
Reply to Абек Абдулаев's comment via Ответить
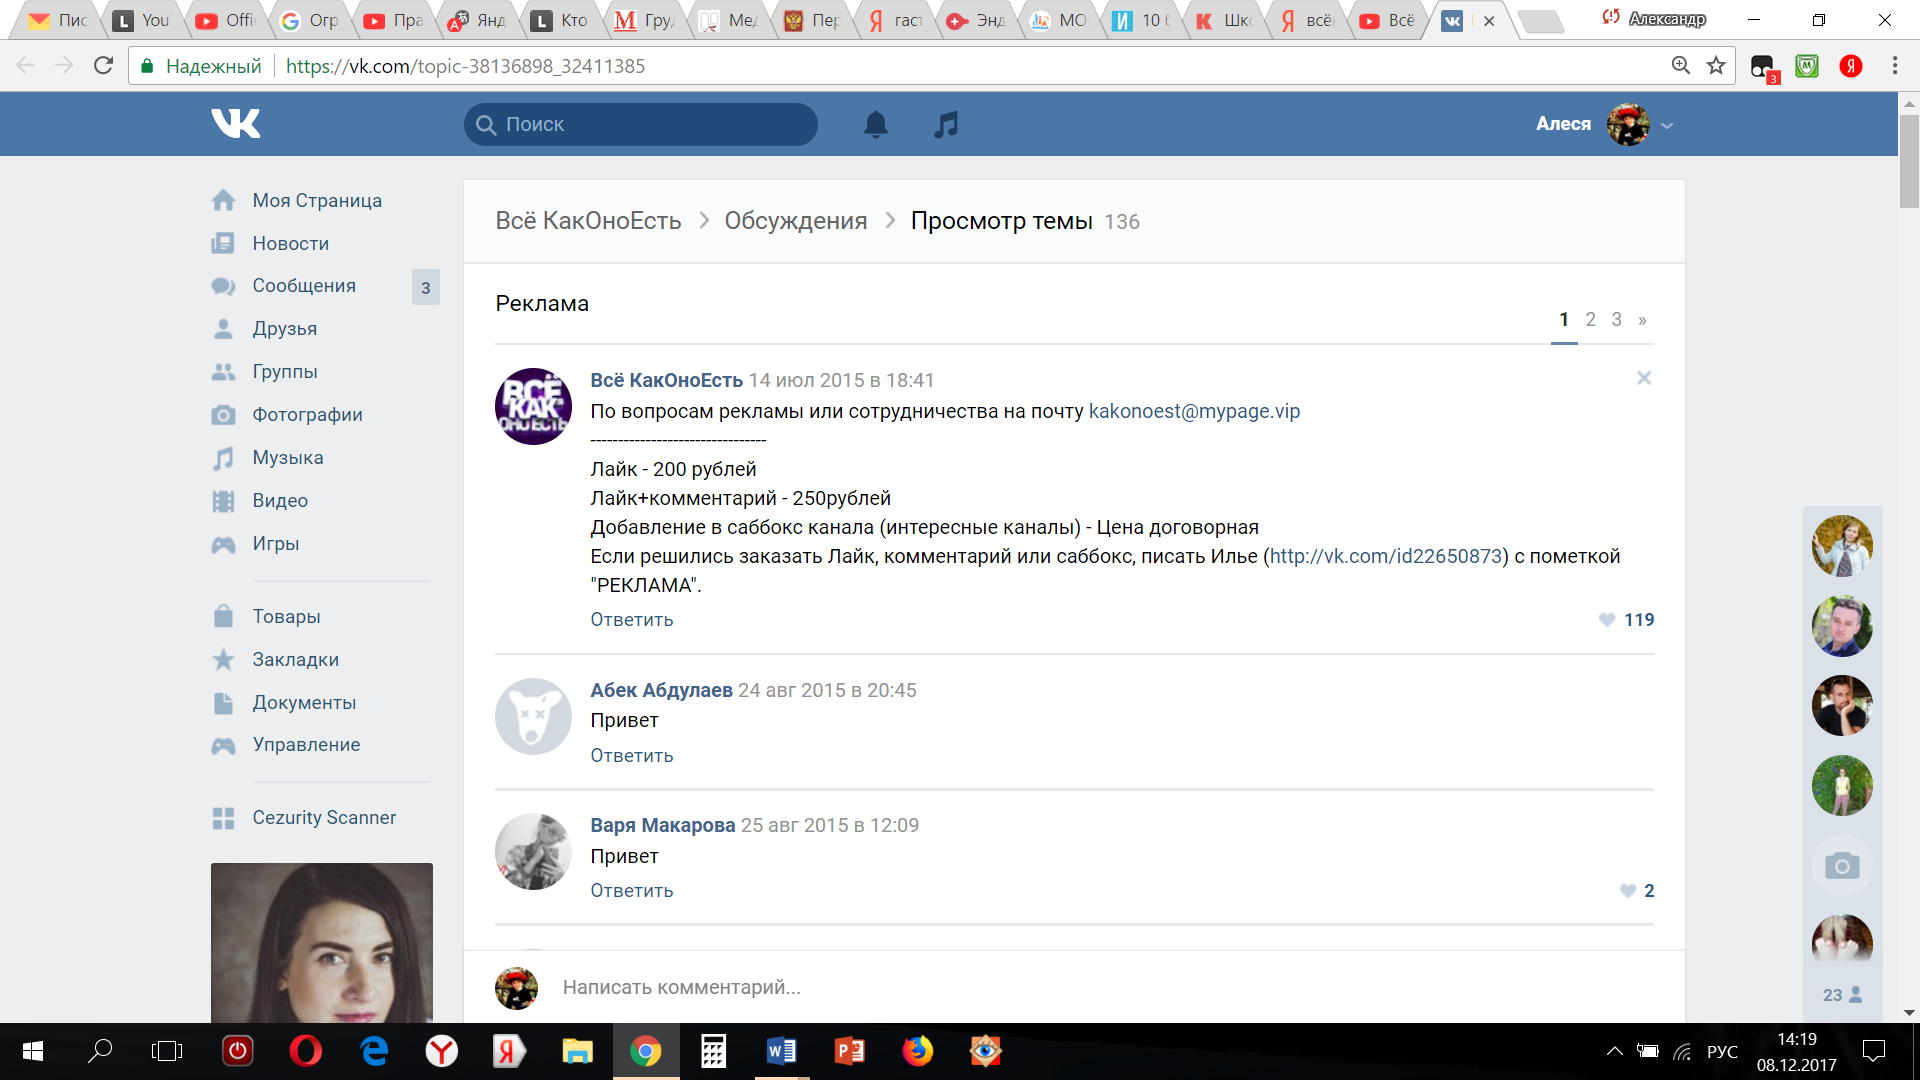click(x=631, y=756)
